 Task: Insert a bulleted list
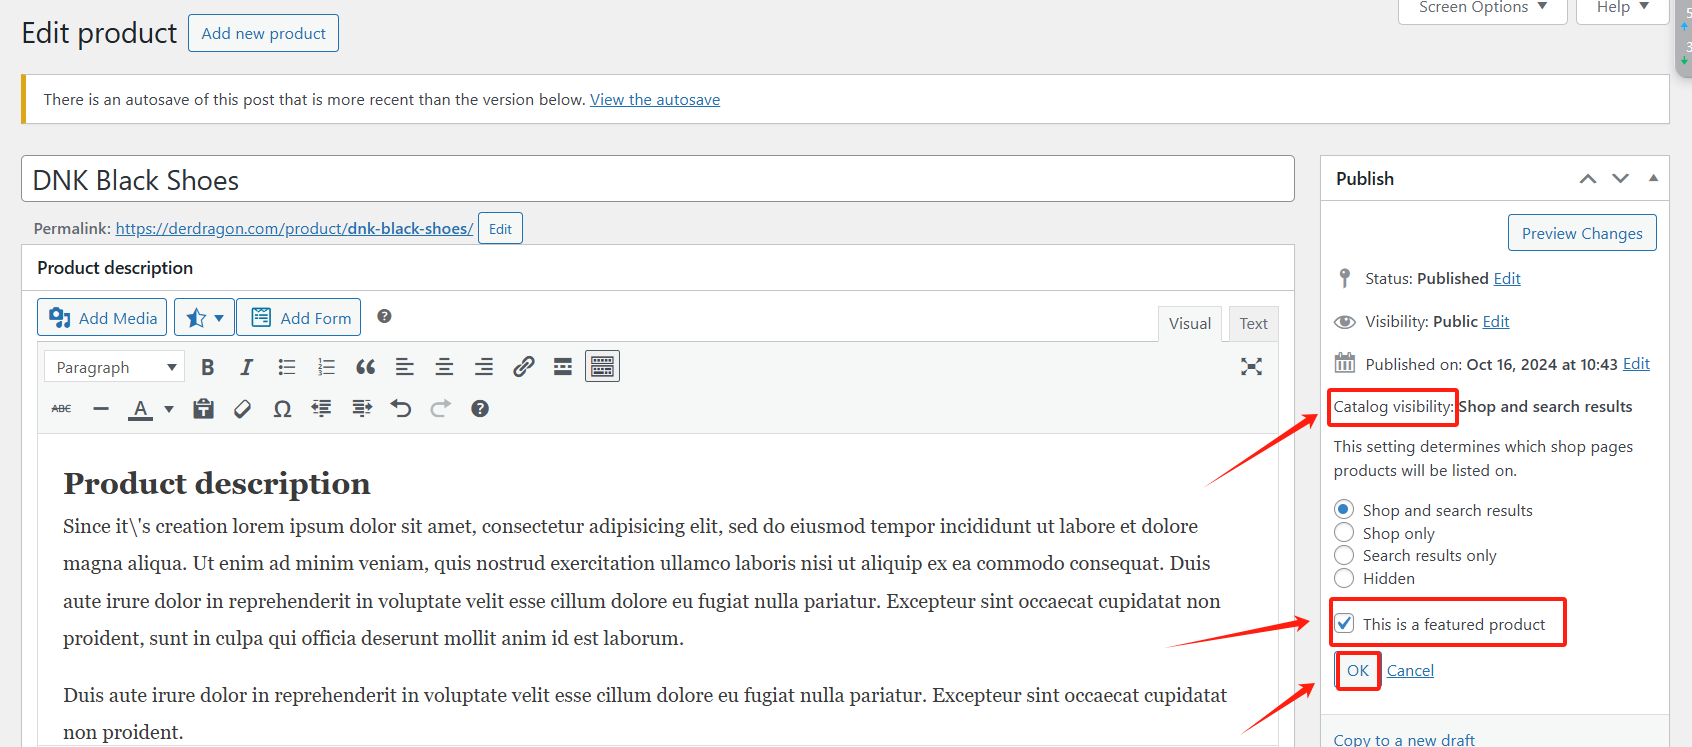[287, 367]
